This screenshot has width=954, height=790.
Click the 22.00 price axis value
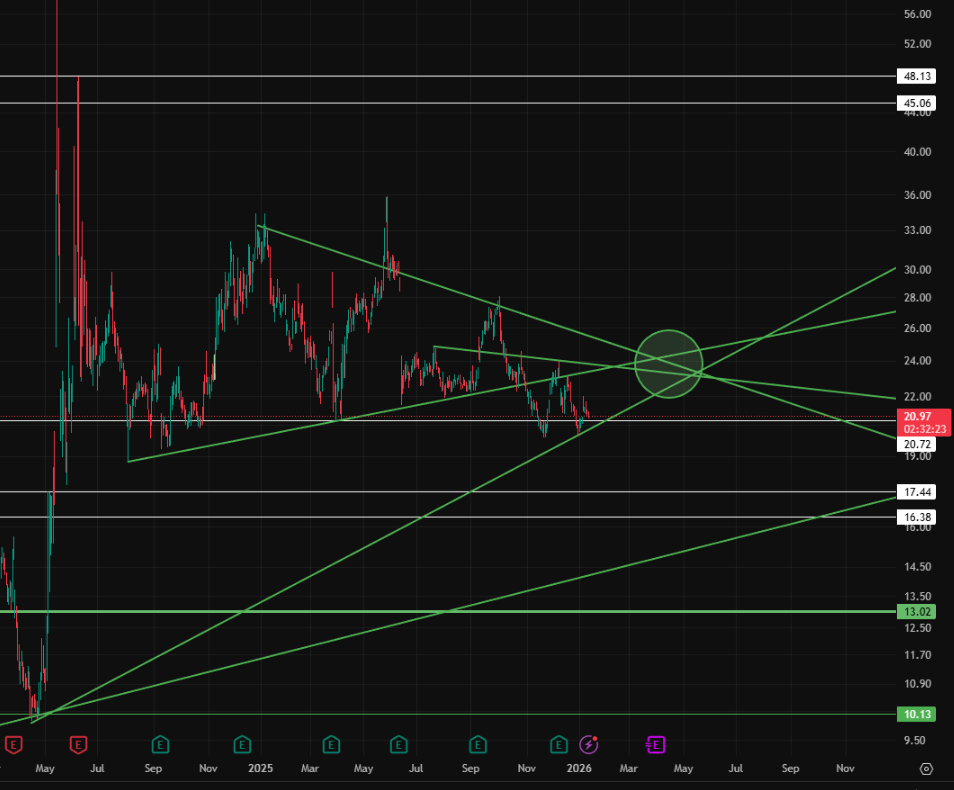point(917,397)
